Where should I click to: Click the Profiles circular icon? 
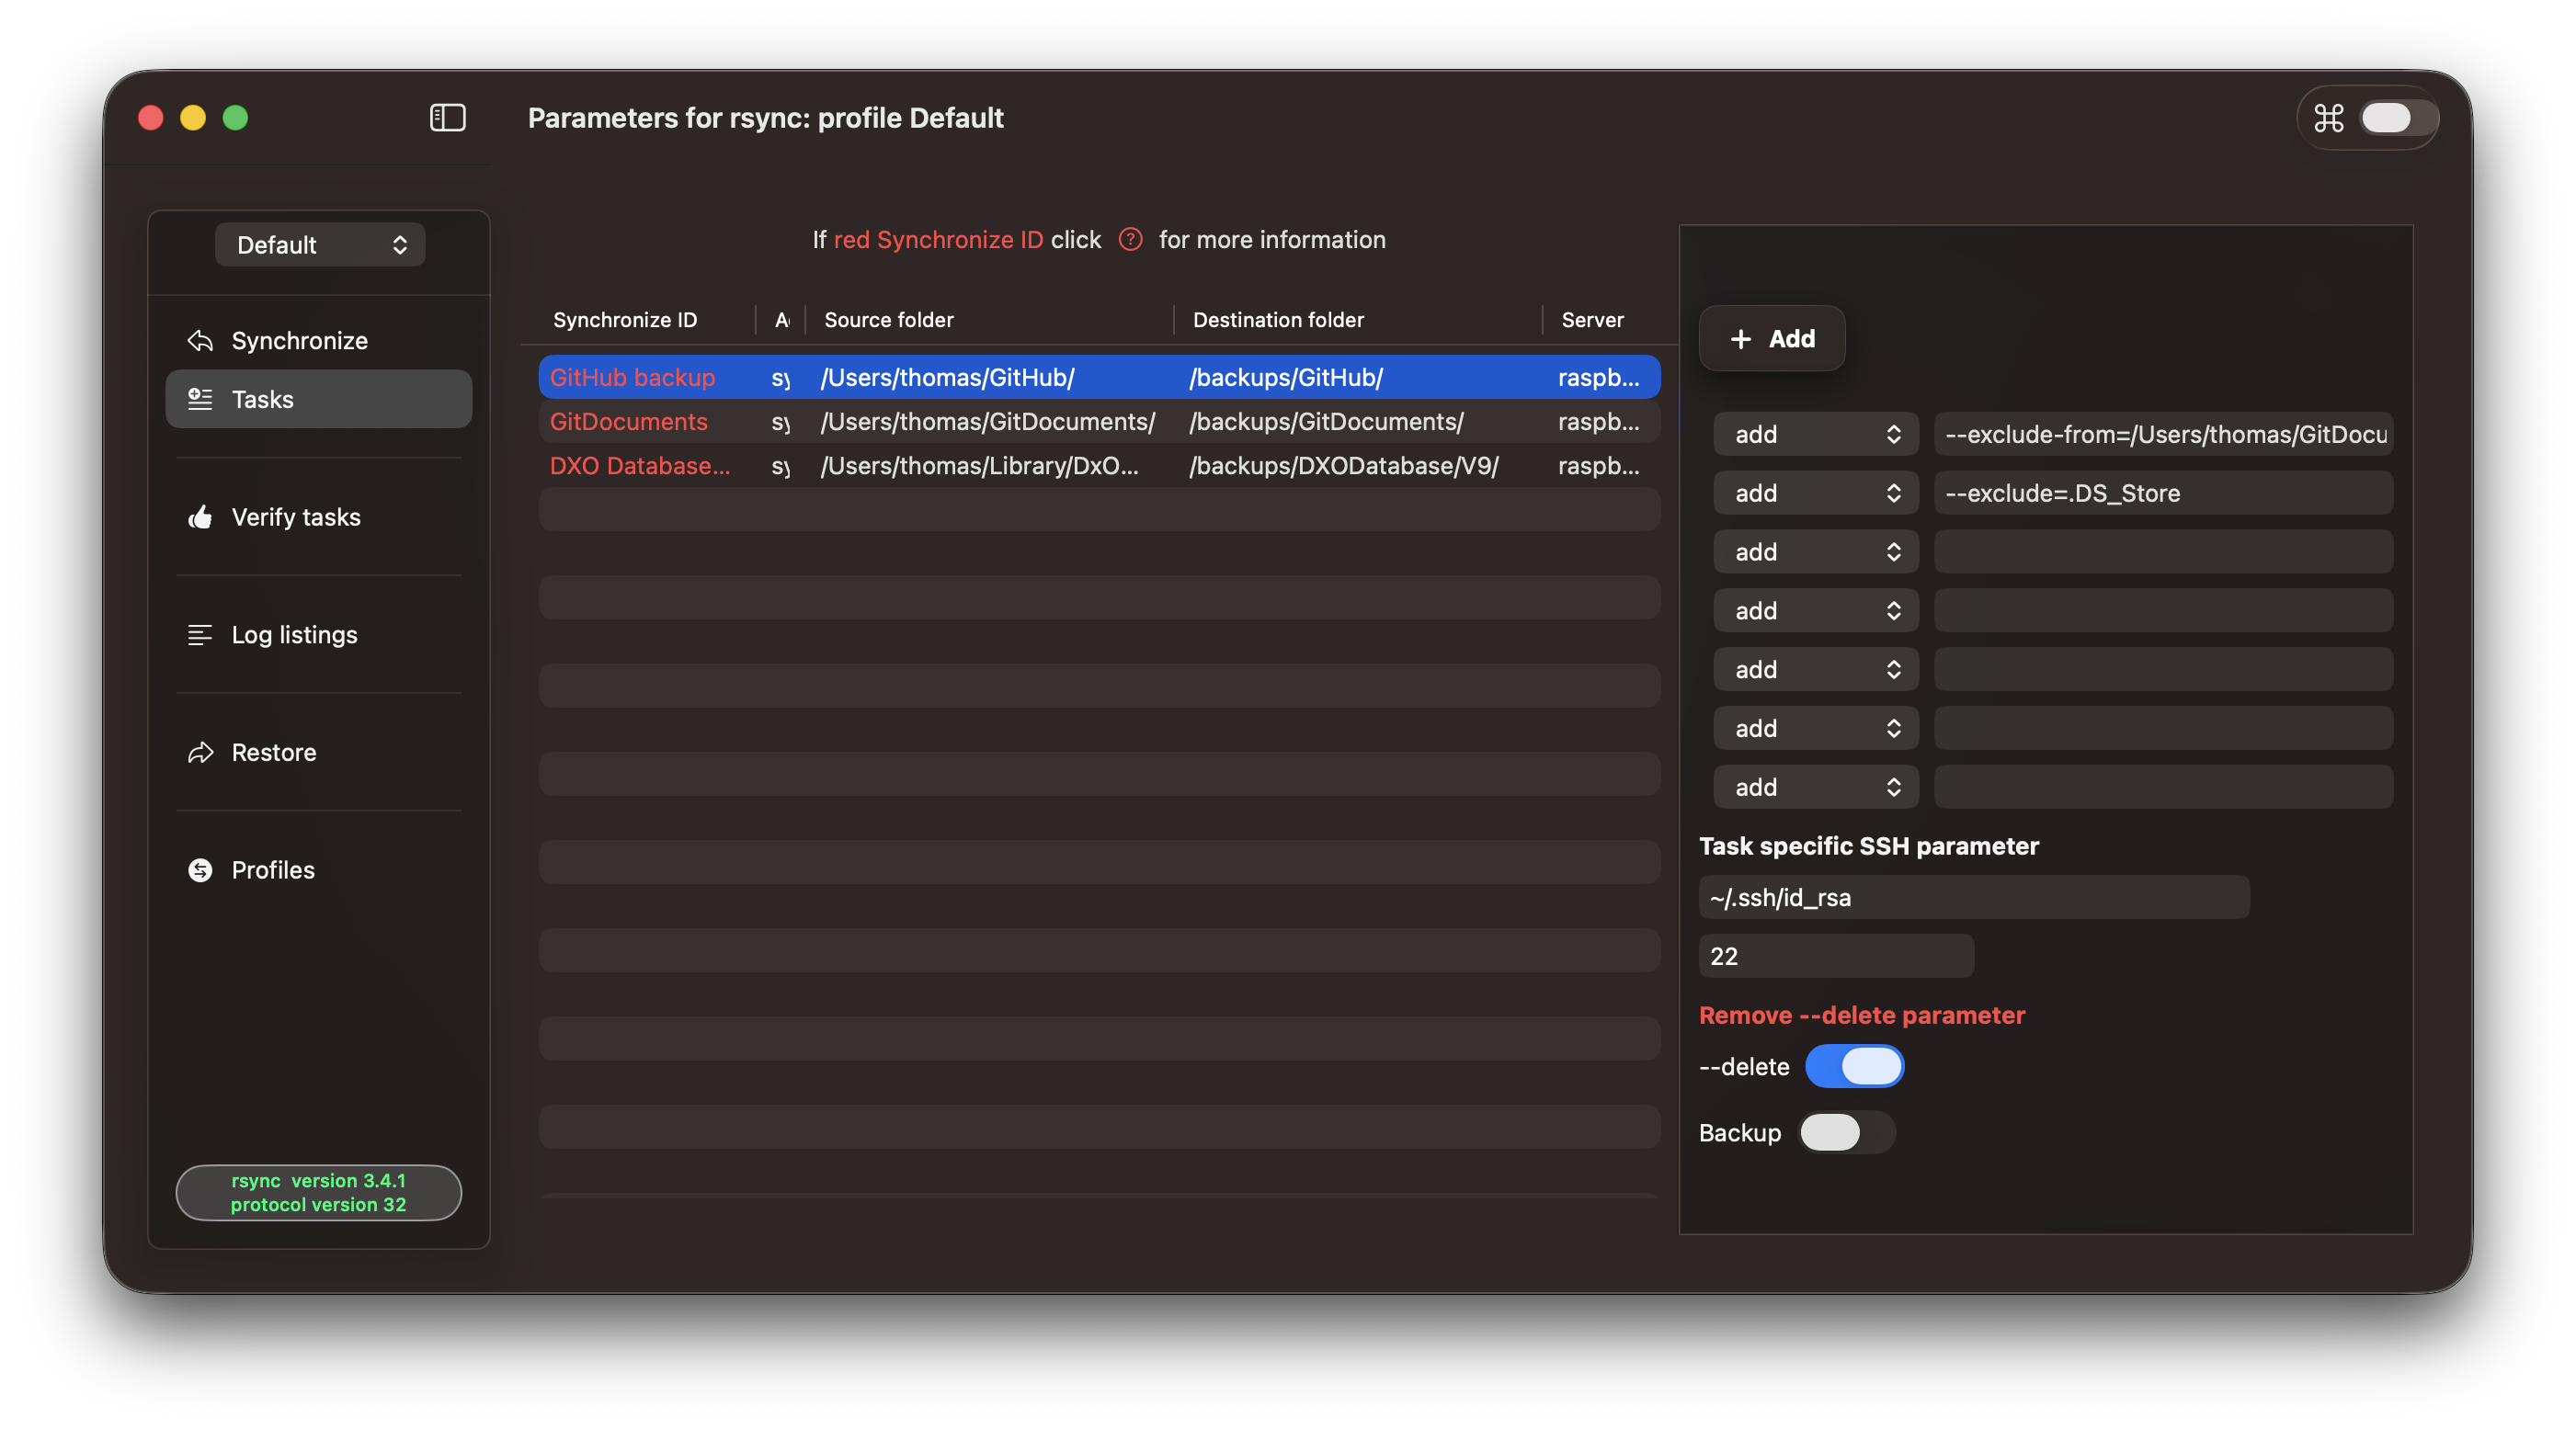tap(200, 870)
